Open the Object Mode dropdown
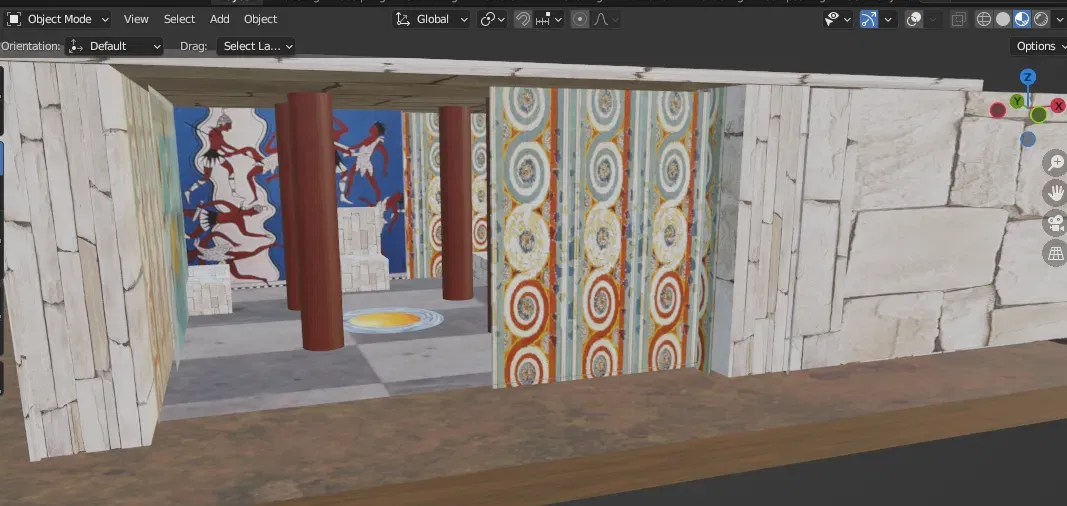The width and height of the screenshot is (1067, 506). pos(58,19)
